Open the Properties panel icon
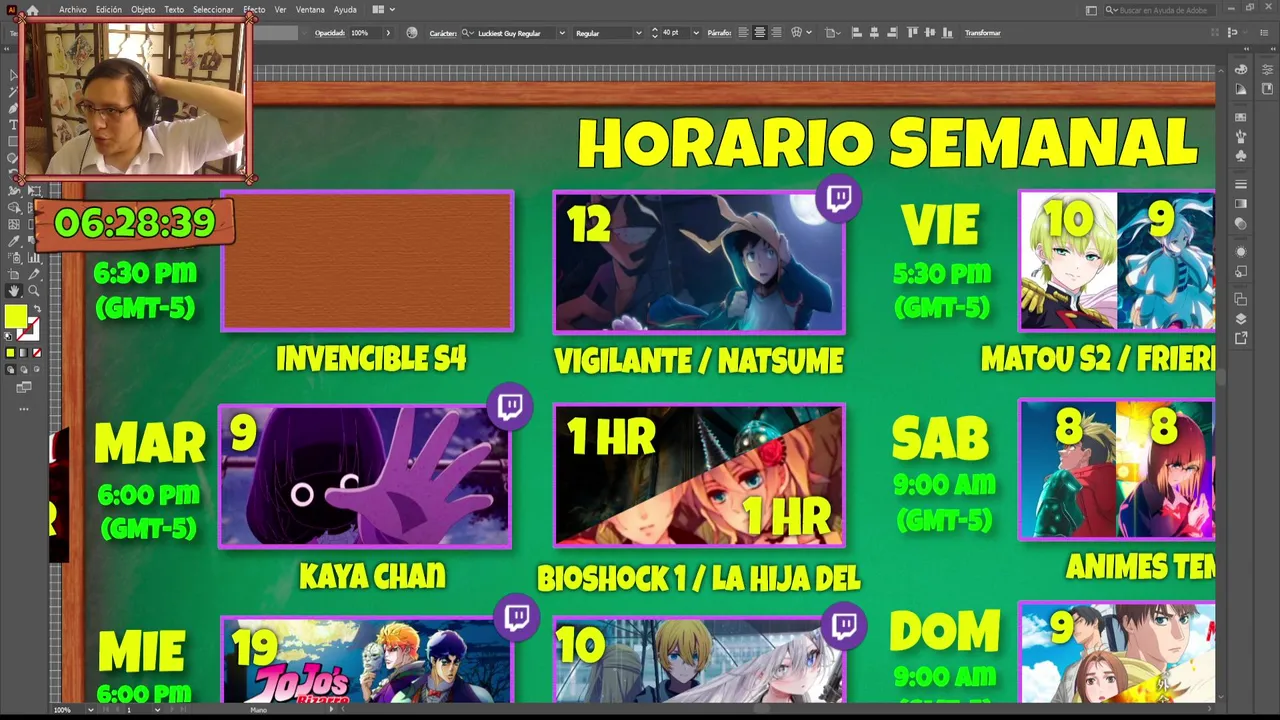This screenshot has height=720, width=1280. [x=1268, y=69]
